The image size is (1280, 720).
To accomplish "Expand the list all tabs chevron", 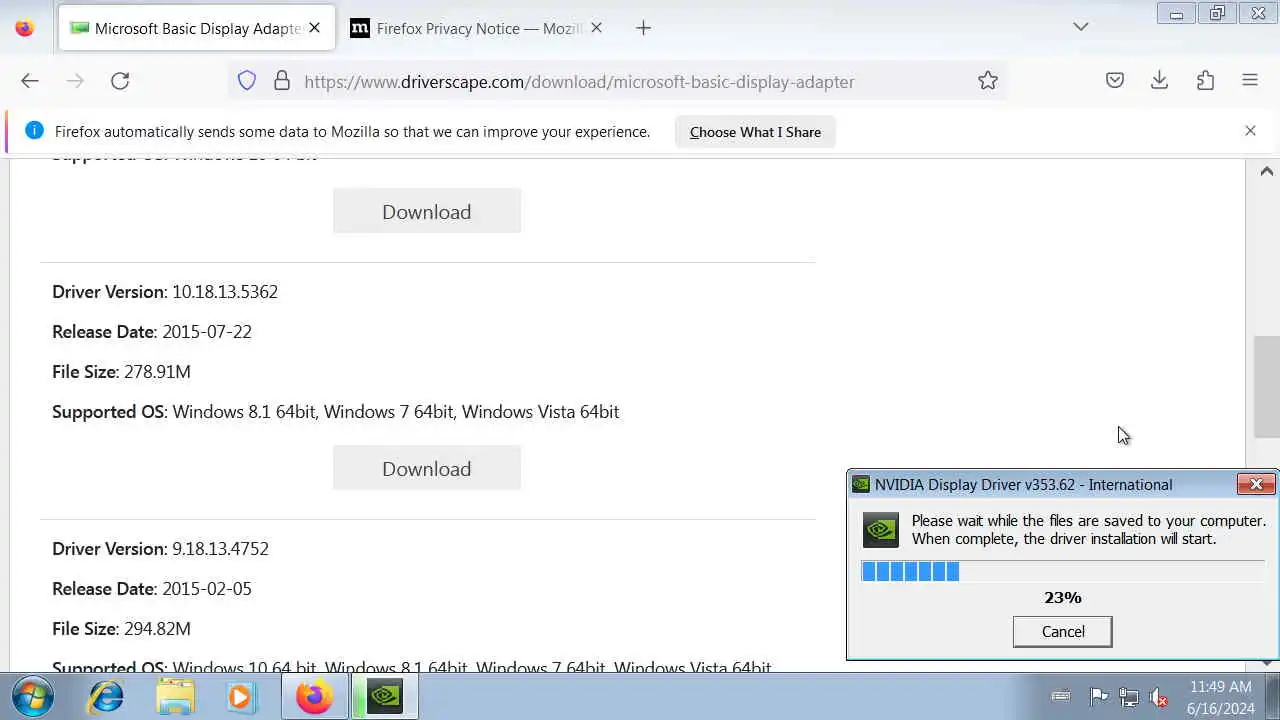I will 1081,27.
